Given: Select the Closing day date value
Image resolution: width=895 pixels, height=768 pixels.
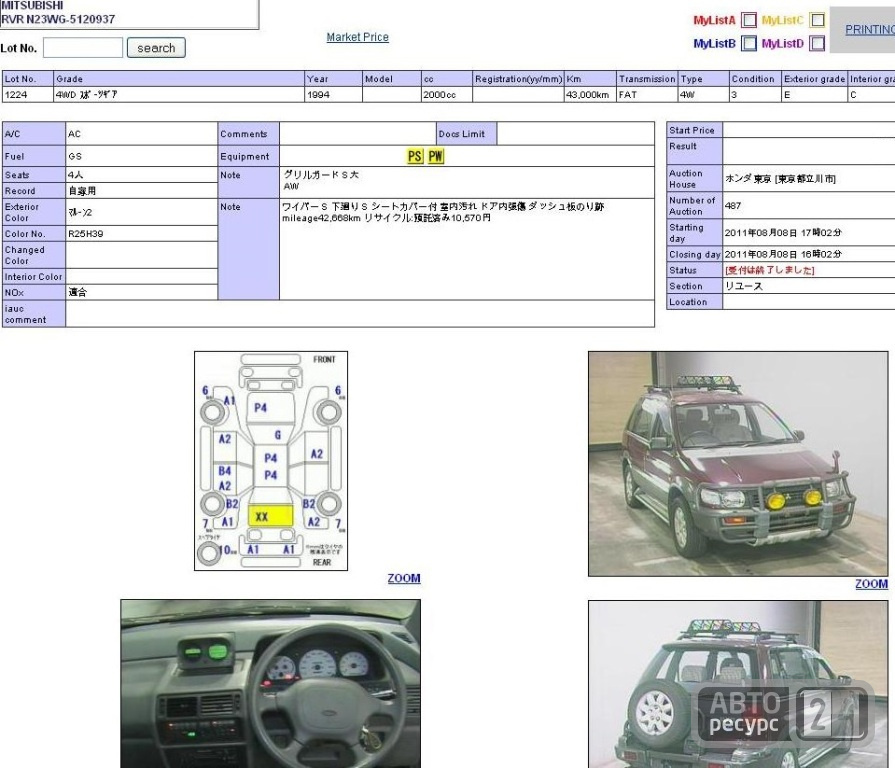Looking at the screenshot, I should (x=783, y=254).
